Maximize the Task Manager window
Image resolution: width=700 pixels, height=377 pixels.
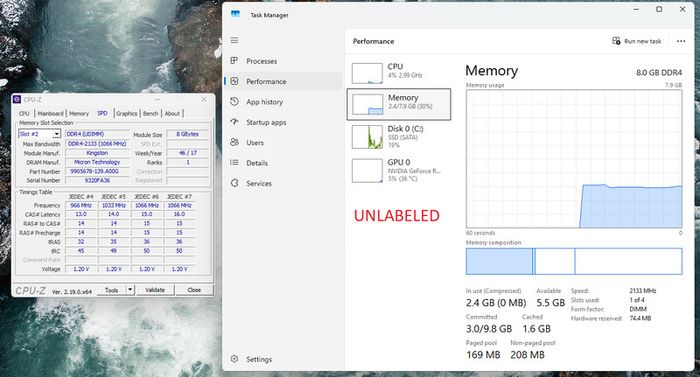(659, 9)
